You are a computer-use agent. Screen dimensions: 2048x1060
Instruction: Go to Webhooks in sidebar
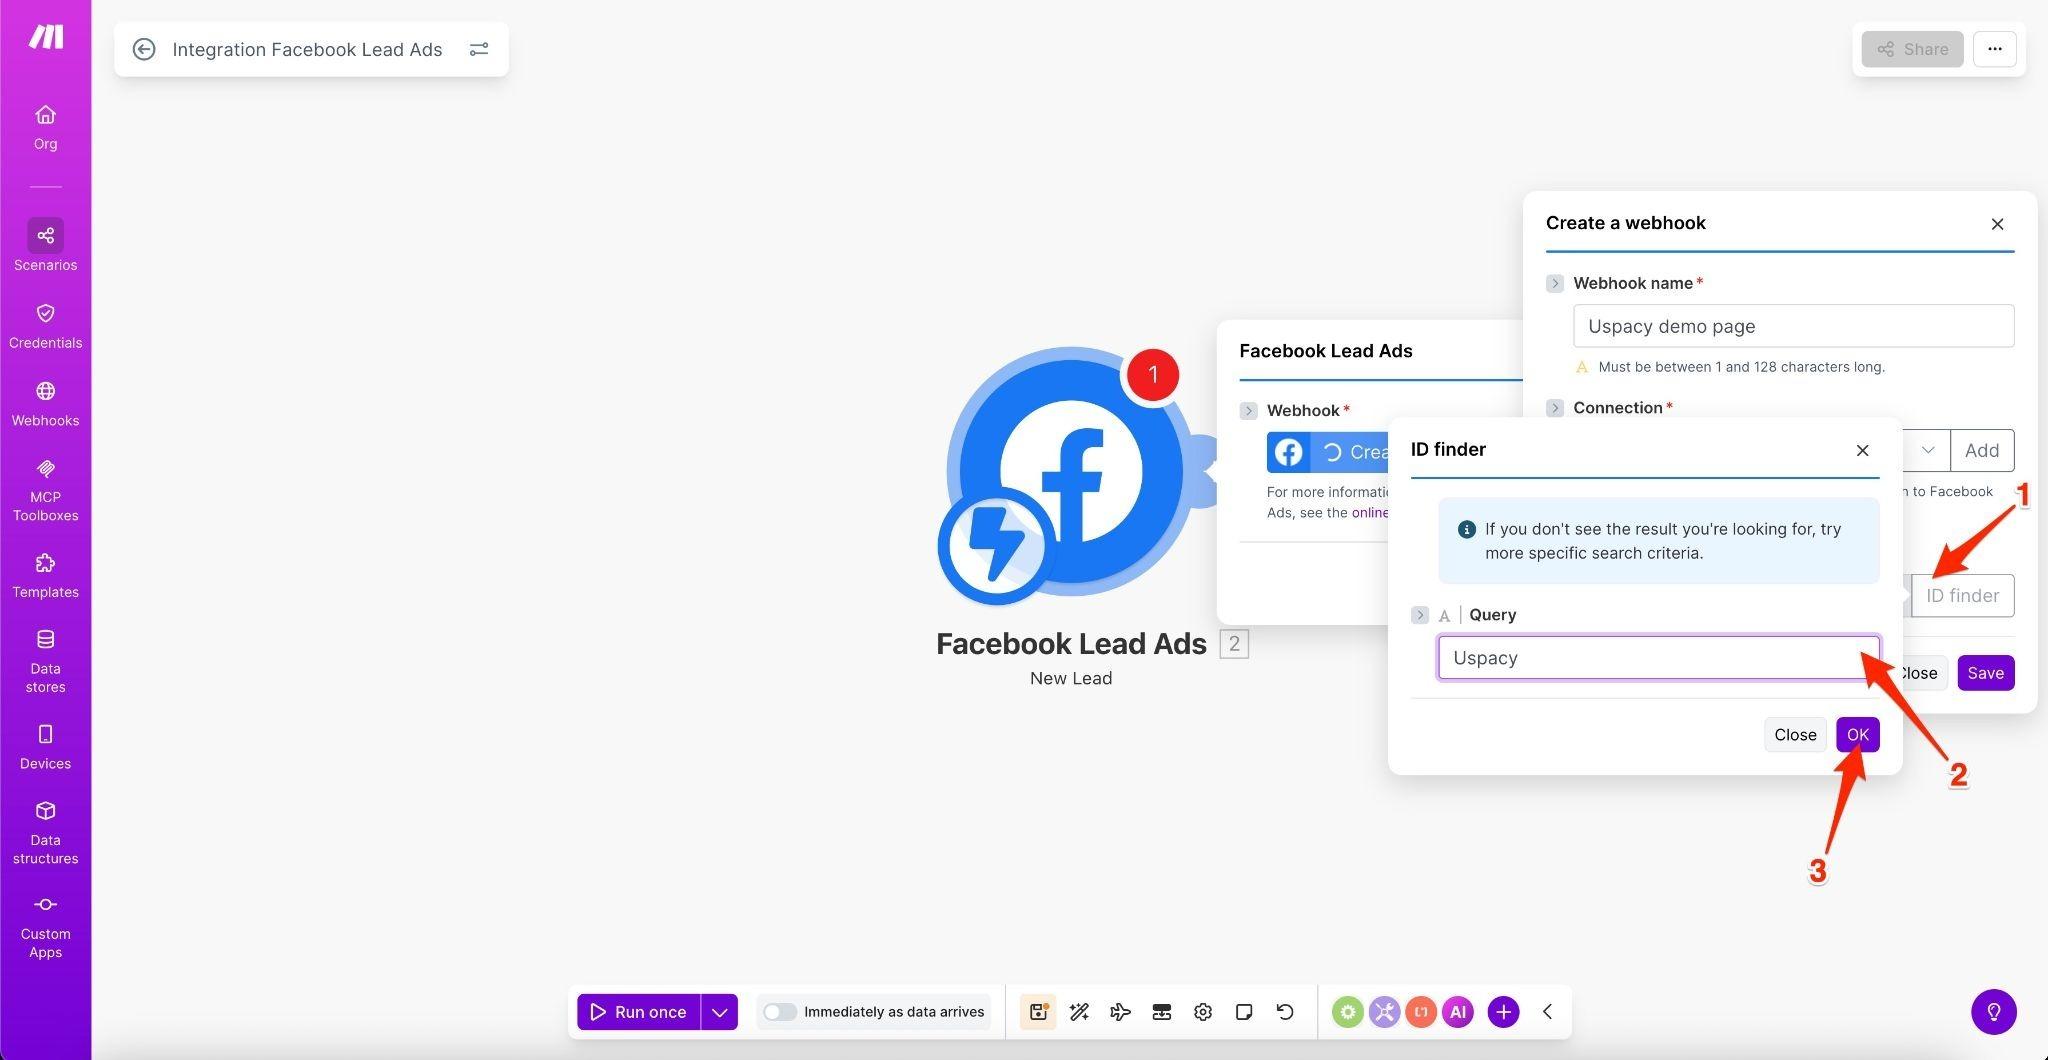(45, 403)
